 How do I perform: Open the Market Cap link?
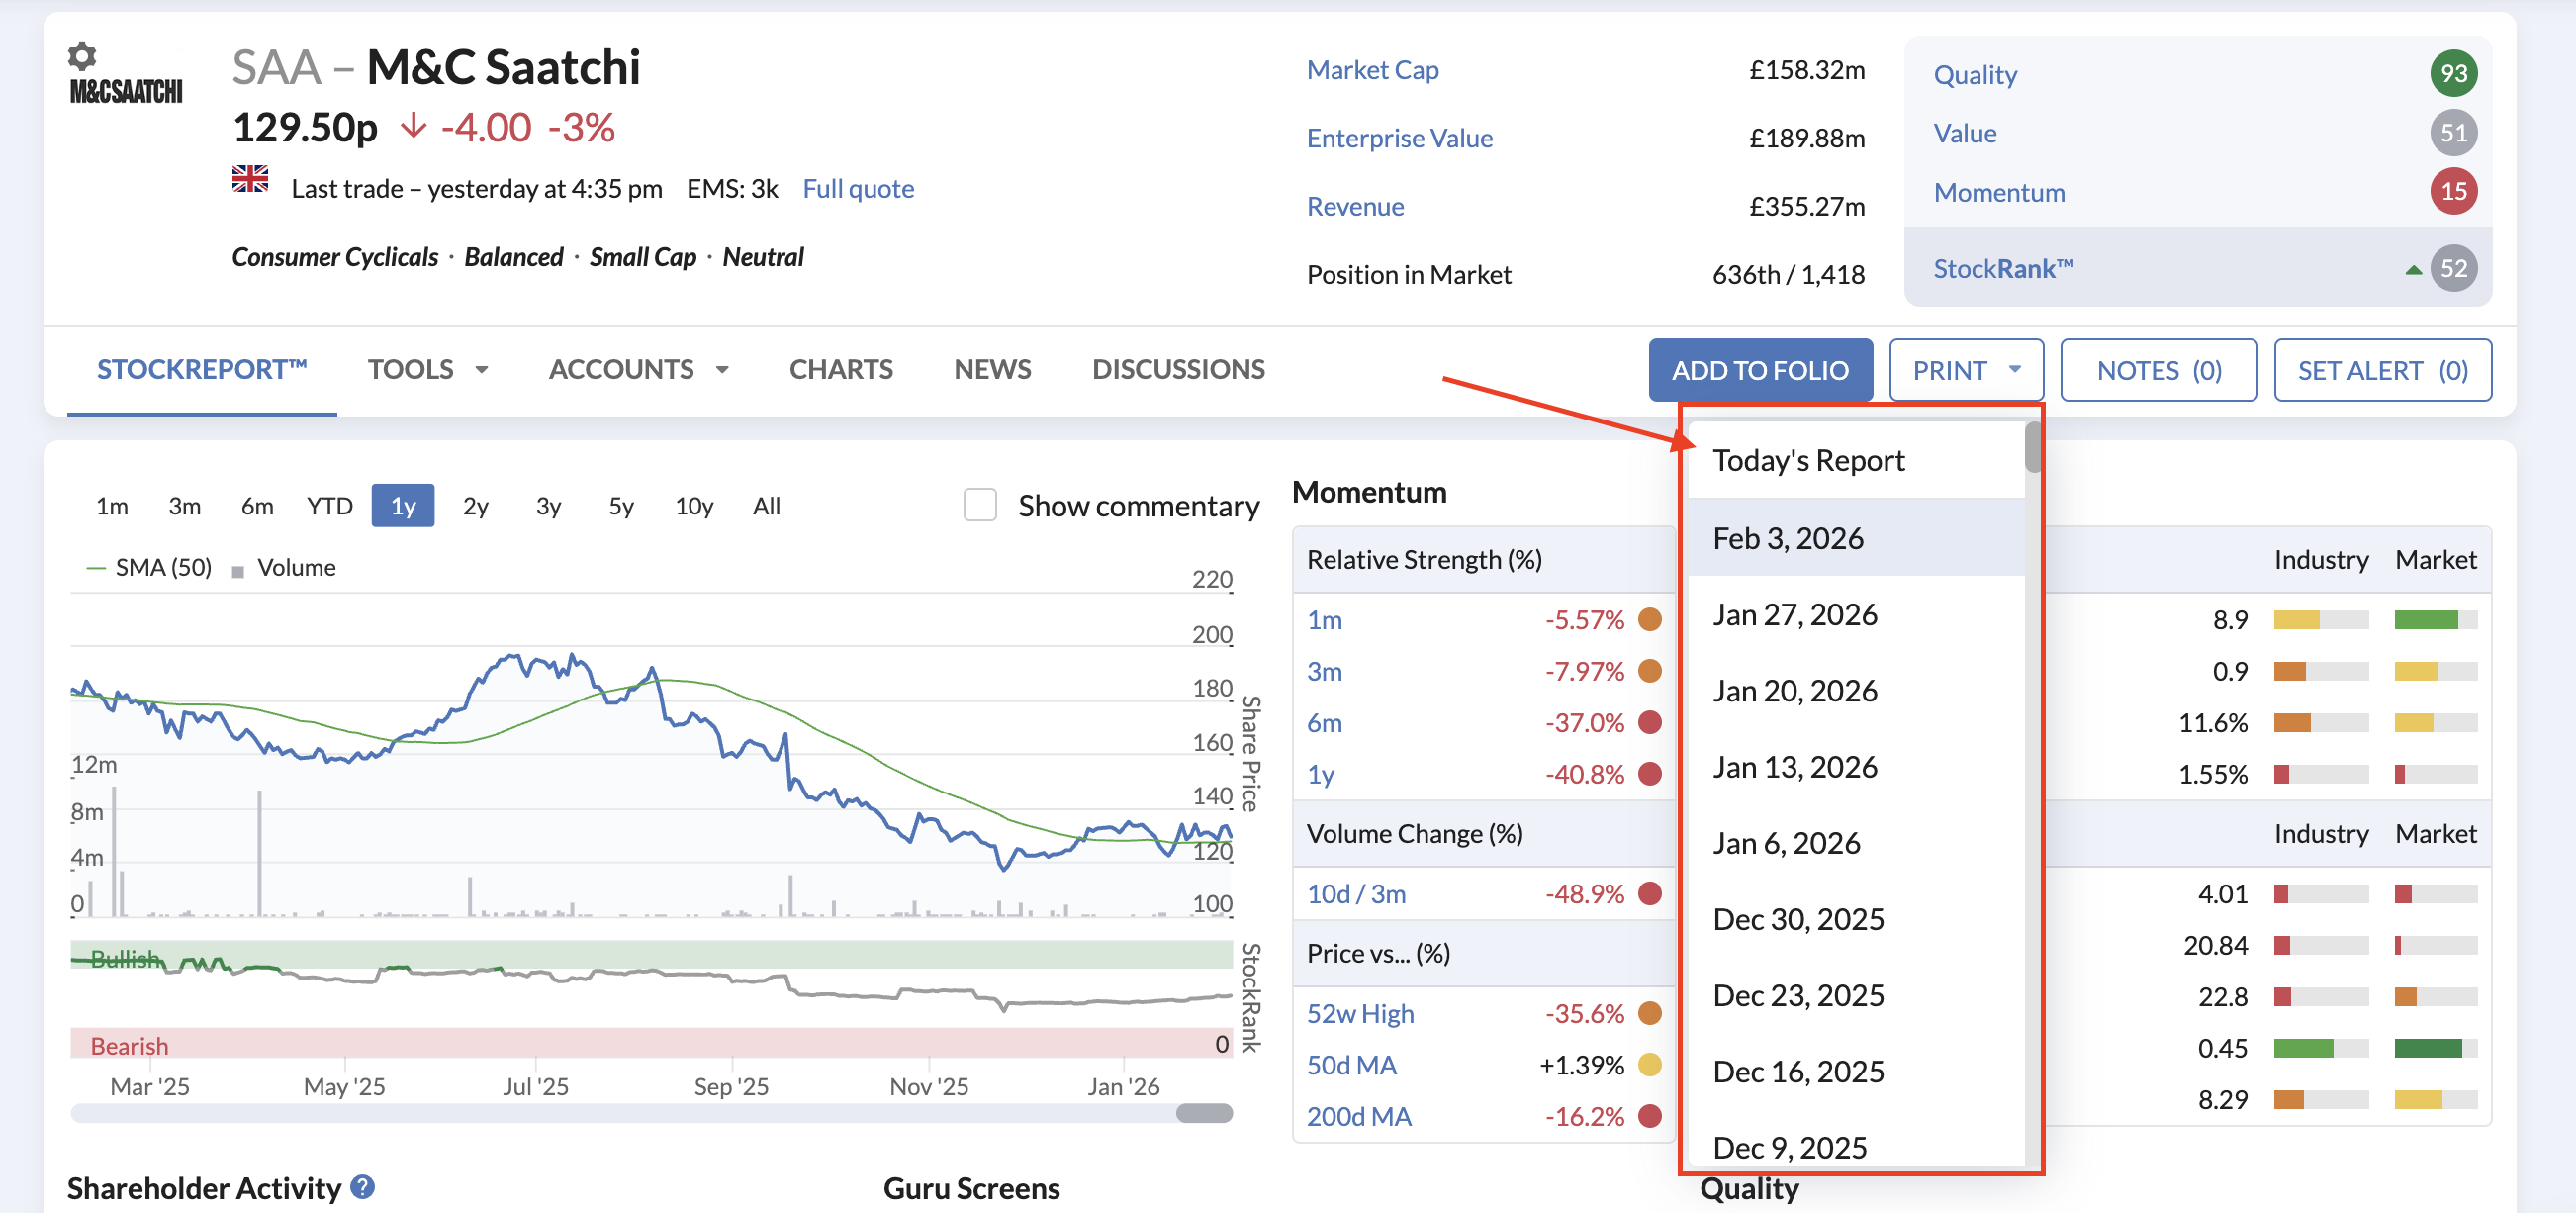tap(1372, 70)
